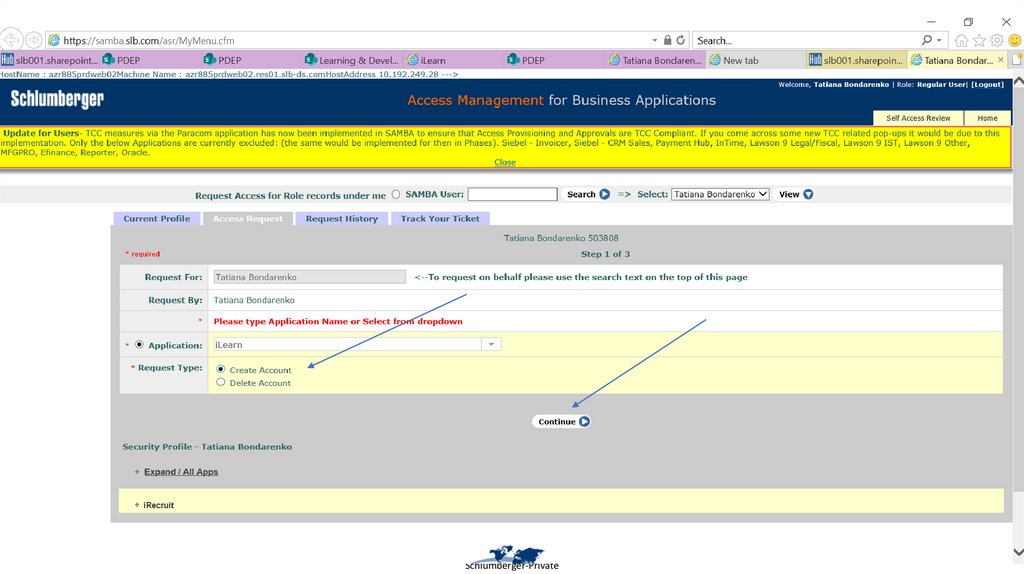Refresh the page with reload icon

click(680, 40)
